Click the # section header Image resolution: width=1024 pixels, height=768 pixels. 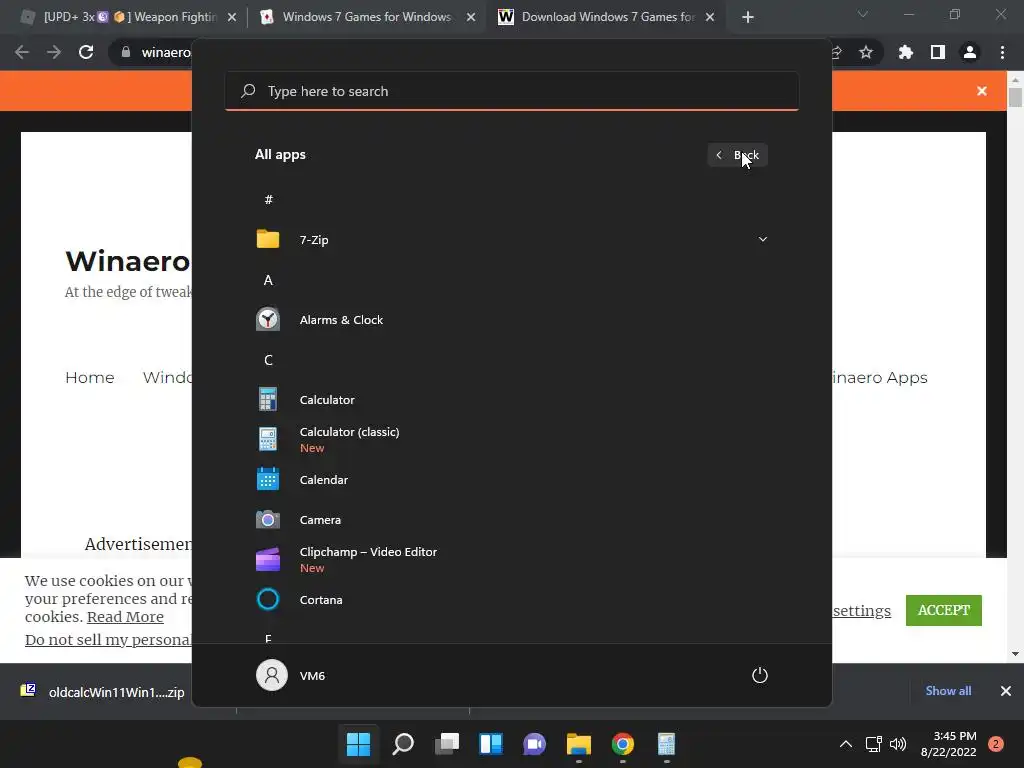(268, 200)
